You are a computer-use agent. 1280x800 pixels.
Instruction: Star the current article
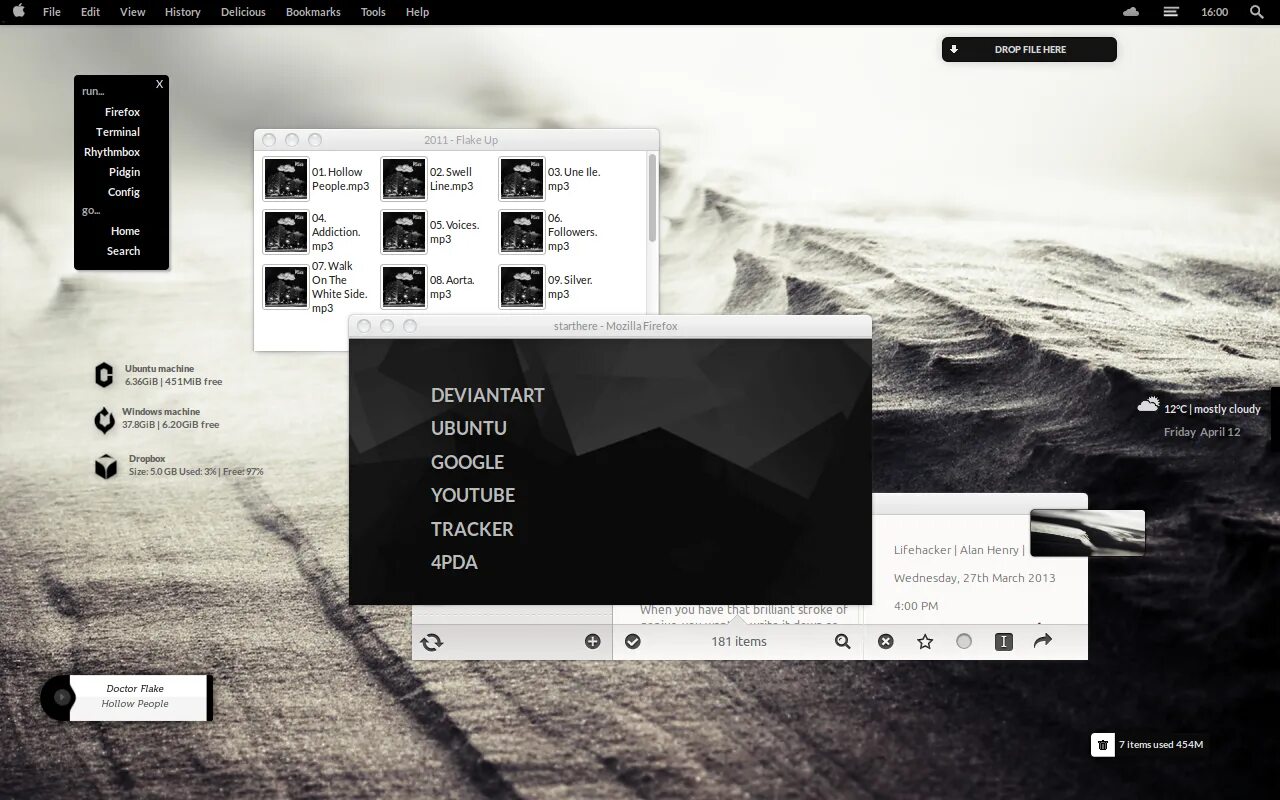[925, 642]
